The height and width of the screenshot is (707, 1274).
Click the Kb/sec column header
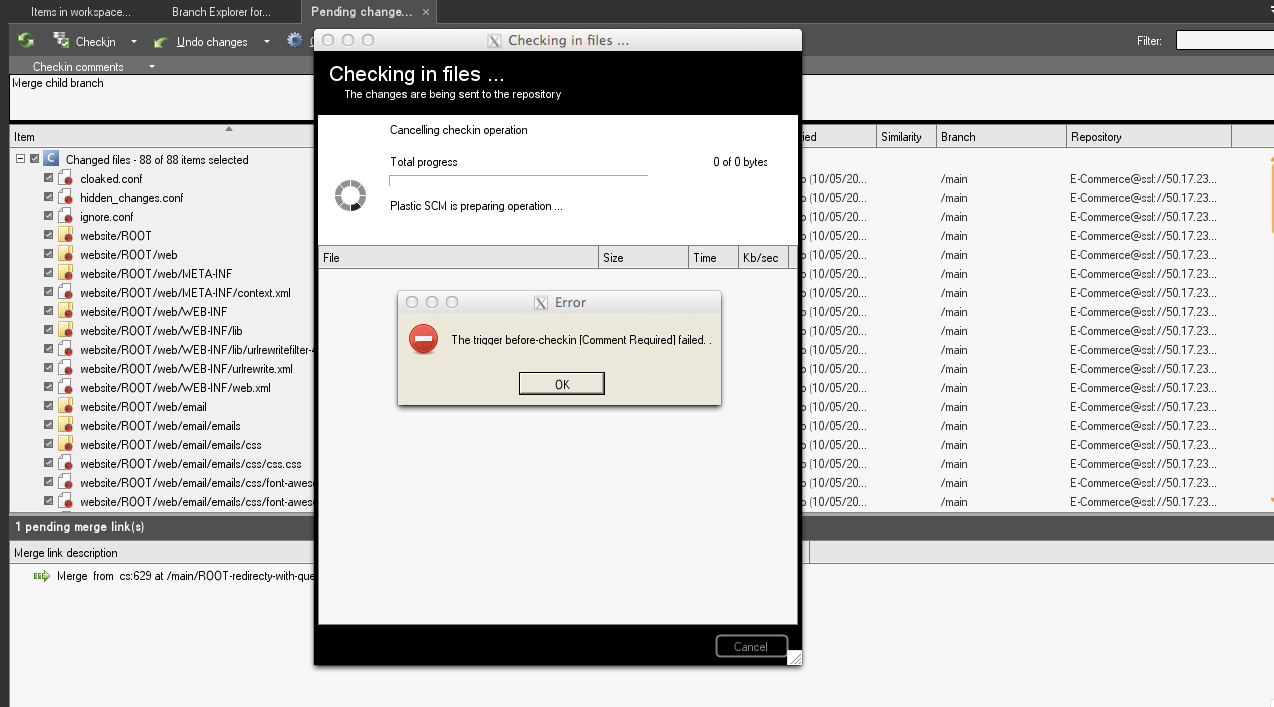pyautogui.click(x=763, y=257)
